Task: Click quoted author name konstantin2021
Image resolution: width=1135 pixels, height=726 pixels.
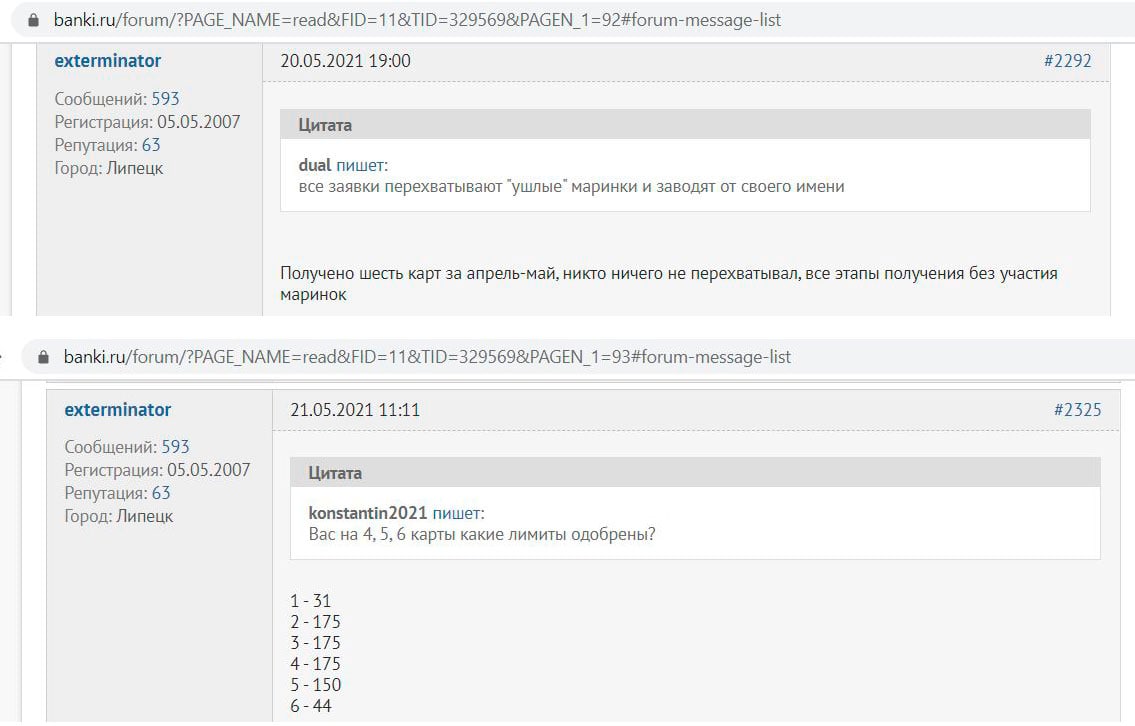Action: [368, 513]
